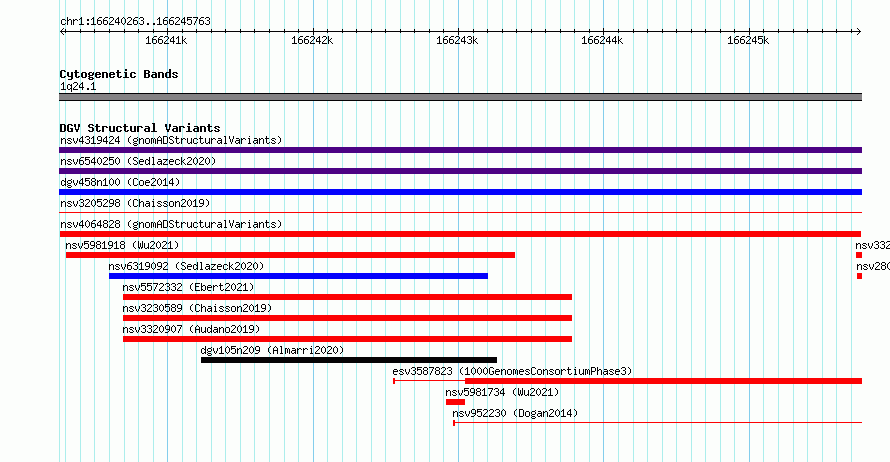Select the dgv105n209 black variant bar

(x=349, y=360)
